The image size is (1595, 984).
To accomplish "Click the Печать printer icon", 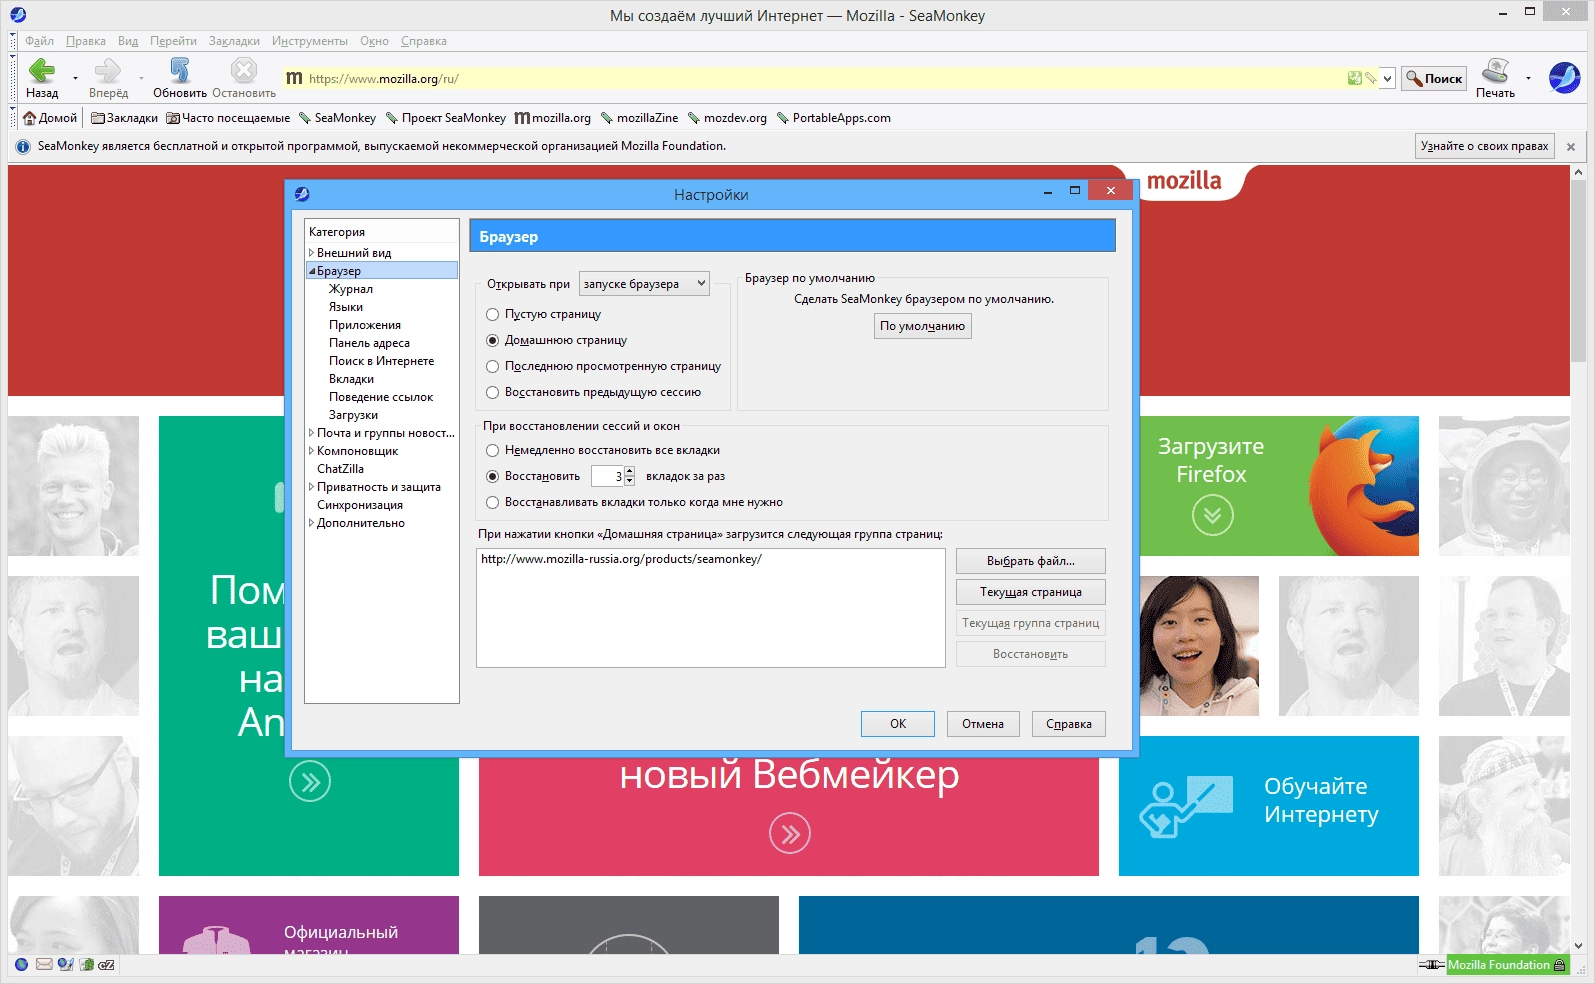I will (1495, 70).
